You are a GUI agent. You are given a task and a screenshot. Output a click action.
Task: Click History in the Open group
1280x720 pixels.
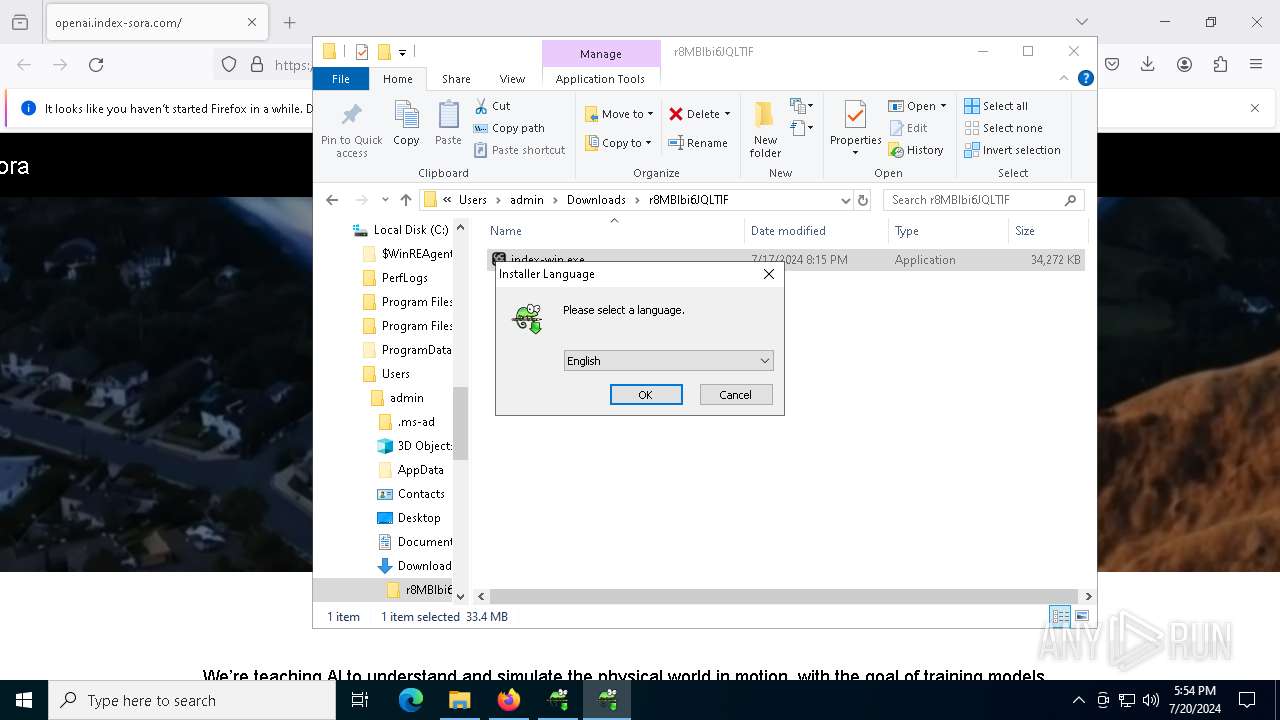(x=916, y=150)
